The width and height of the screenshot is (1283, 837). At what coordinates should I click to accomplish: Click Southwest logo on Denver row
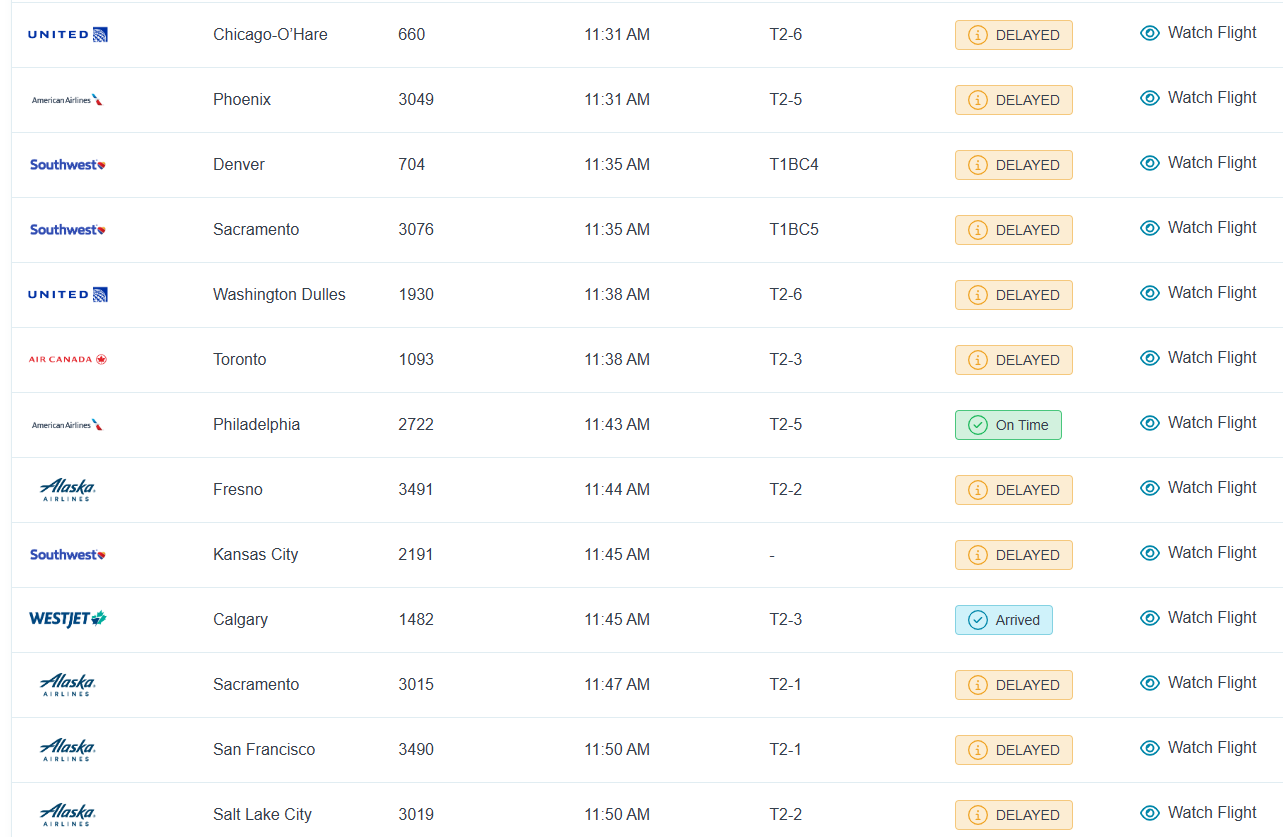click(68, 165)
